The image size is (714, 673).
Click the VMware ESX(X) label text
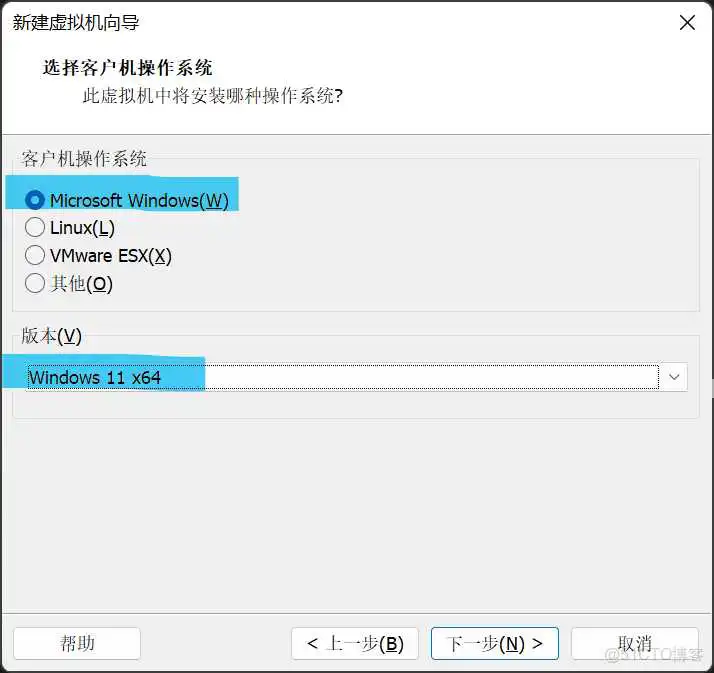[111, 256]
